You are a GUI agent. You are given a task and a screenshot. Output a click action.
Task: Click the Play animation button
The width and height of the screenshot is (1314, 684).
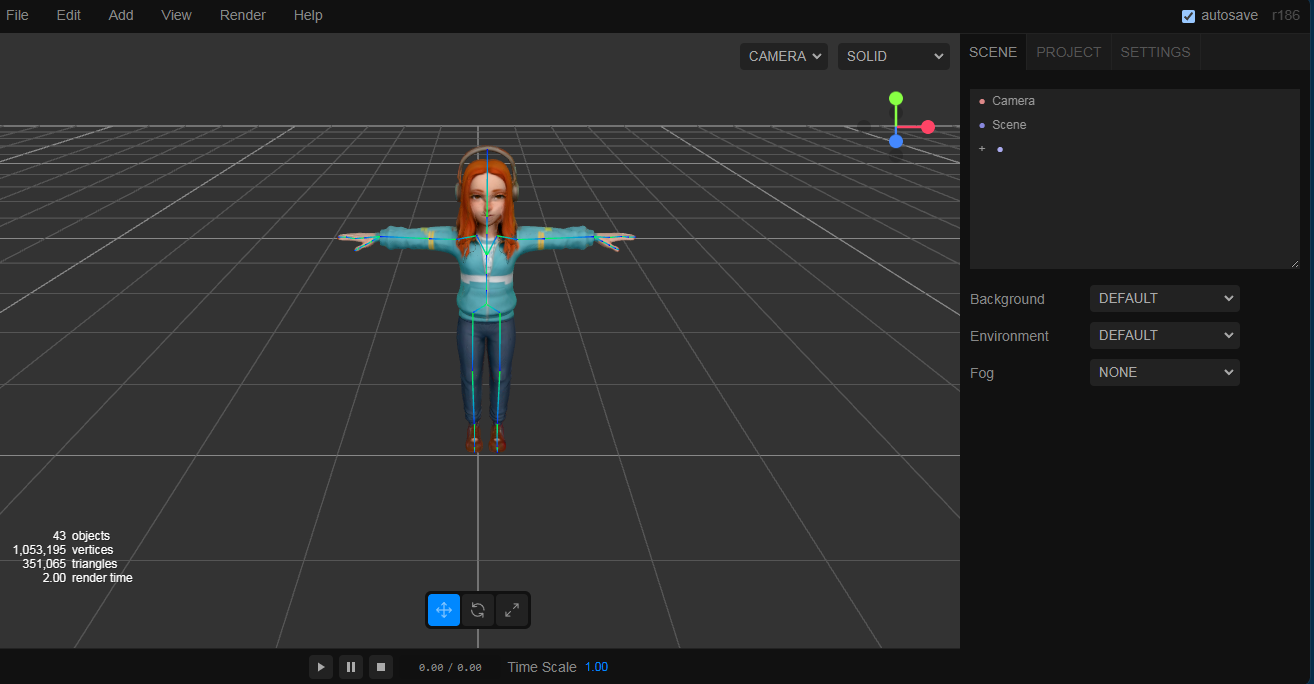tap(321, 667)
